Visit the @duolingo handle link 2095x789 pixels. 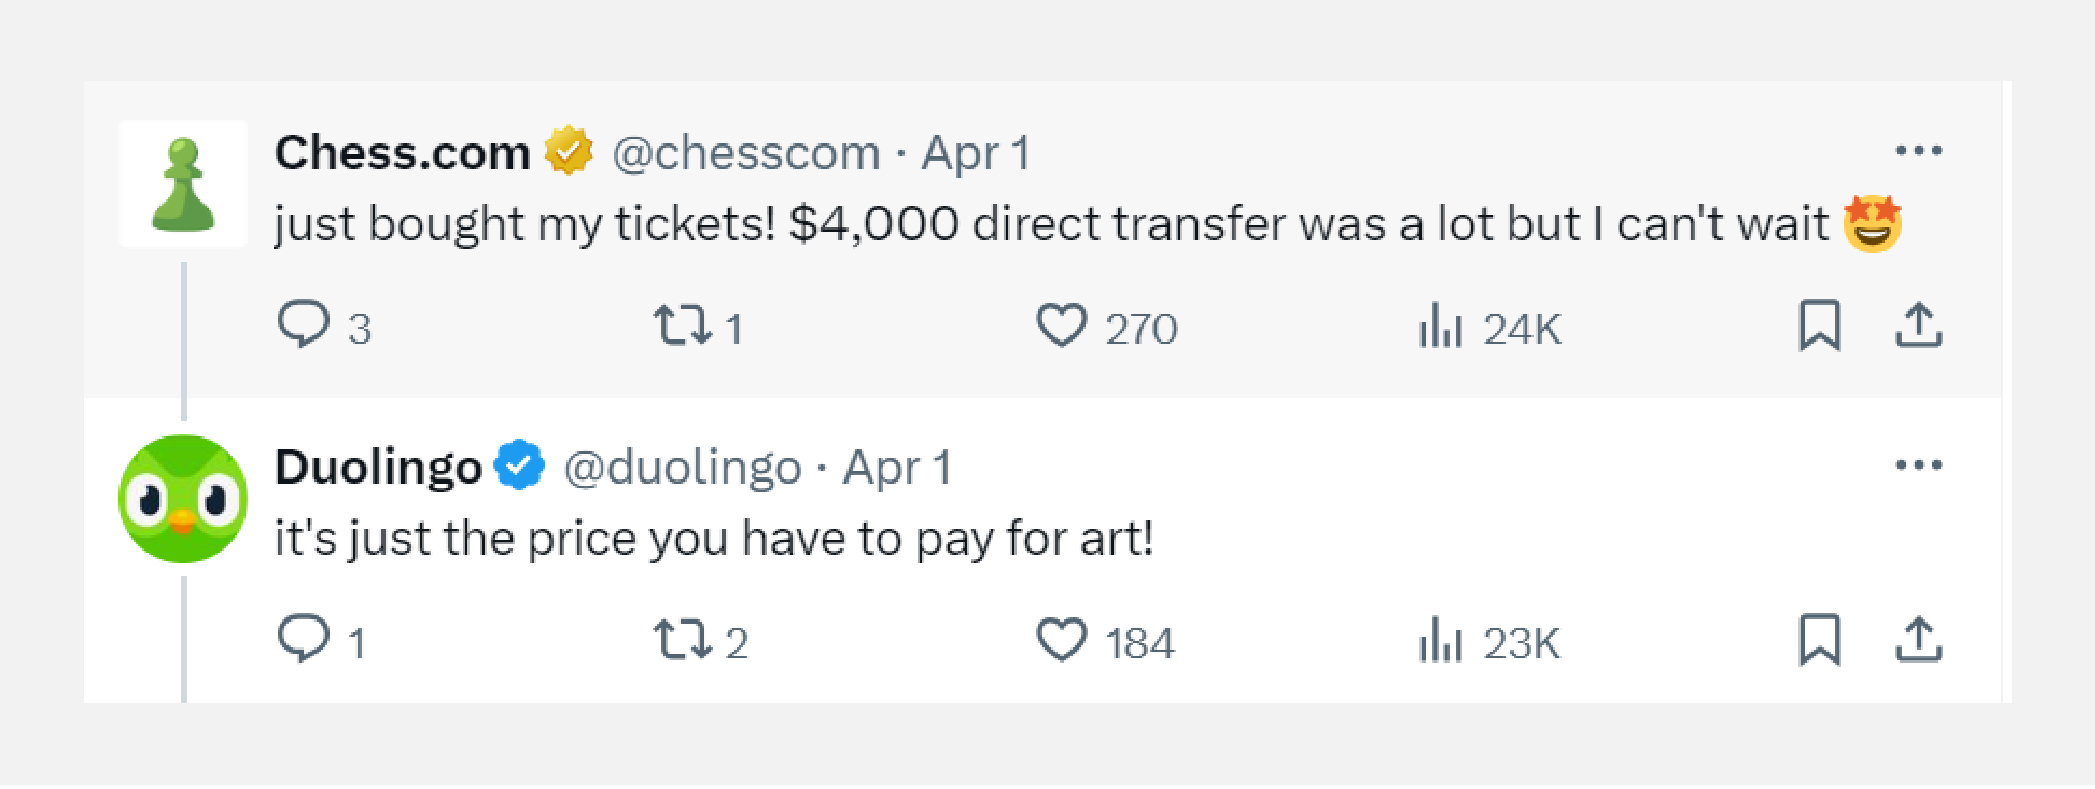[x=682, y=467]
